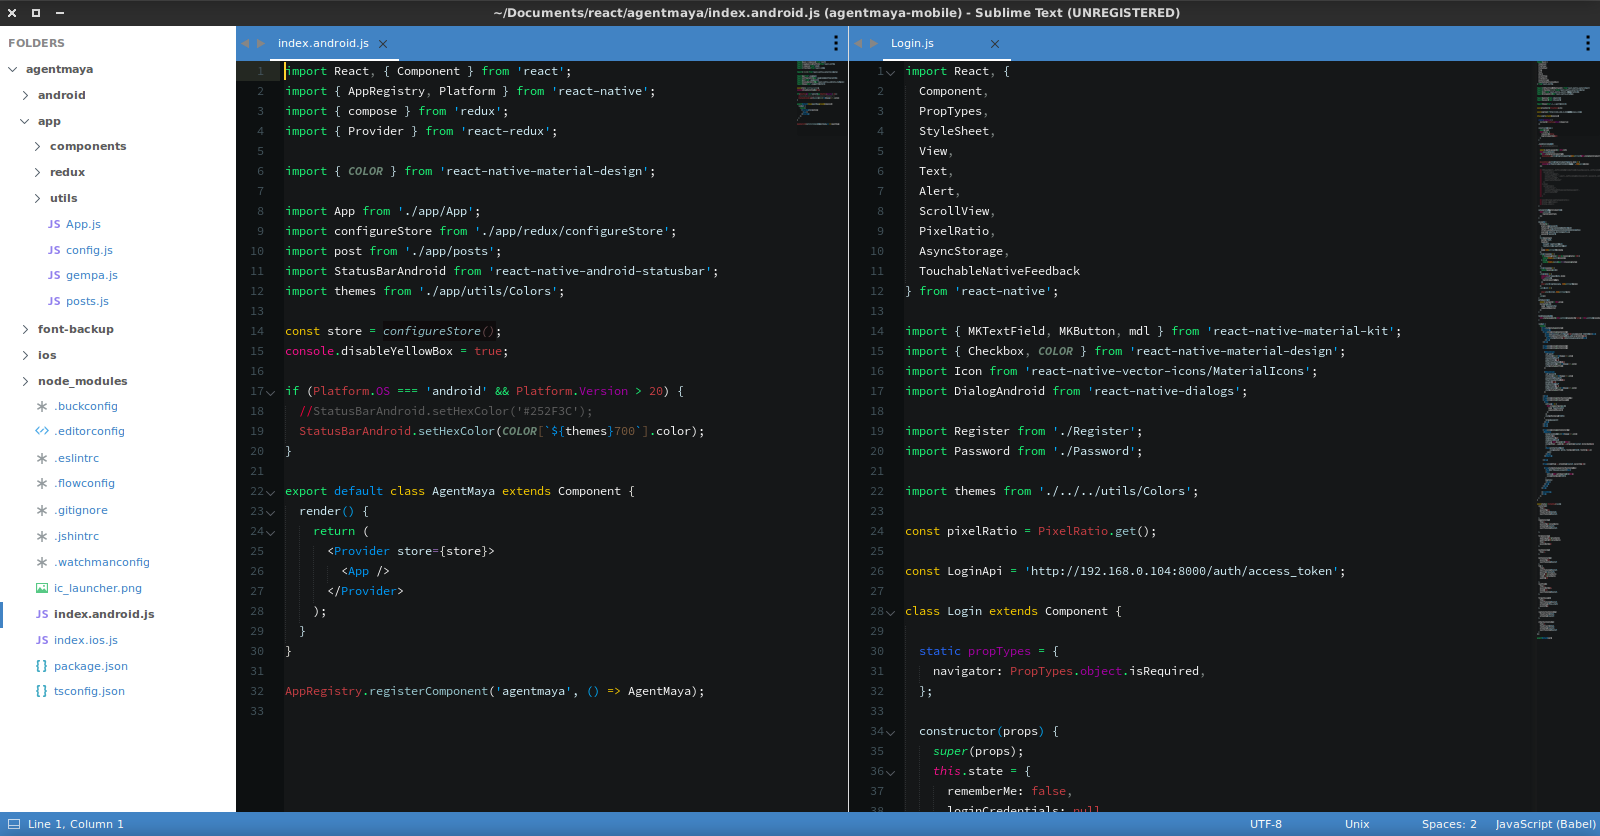
Task: Open left pane tab options menu
Action: [x=836, y=43]
